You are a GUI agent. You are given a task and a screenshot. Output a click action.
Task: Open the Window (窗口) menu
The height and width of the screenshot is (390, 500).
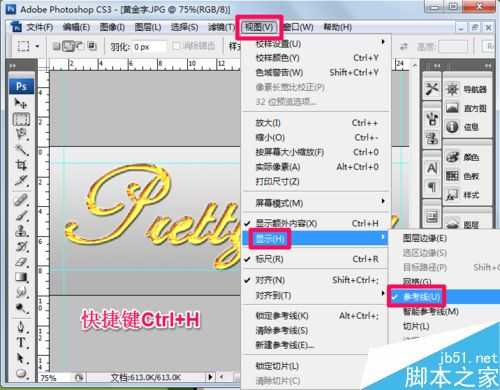(299, 27)
